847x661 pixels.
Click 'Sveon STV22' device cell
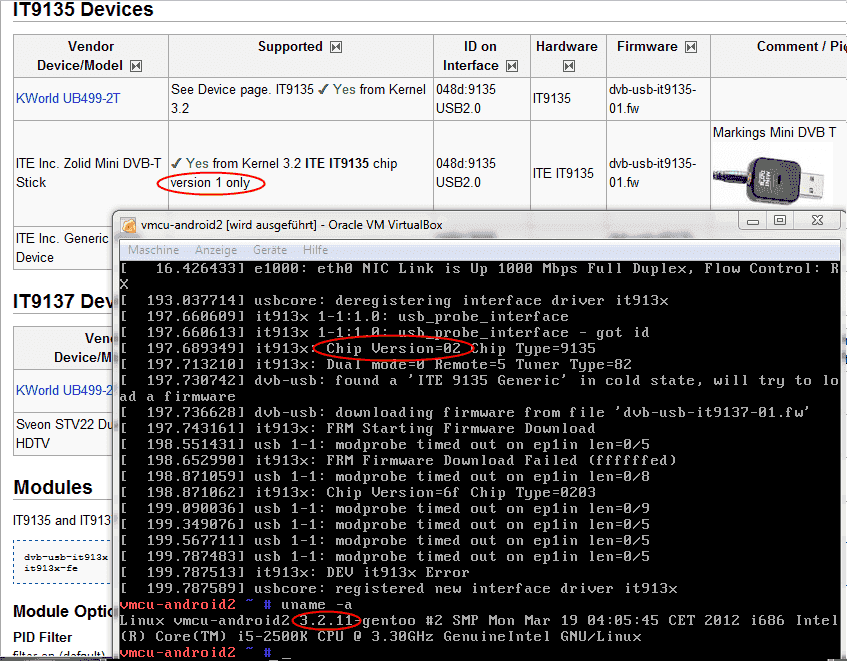point(64,434)
